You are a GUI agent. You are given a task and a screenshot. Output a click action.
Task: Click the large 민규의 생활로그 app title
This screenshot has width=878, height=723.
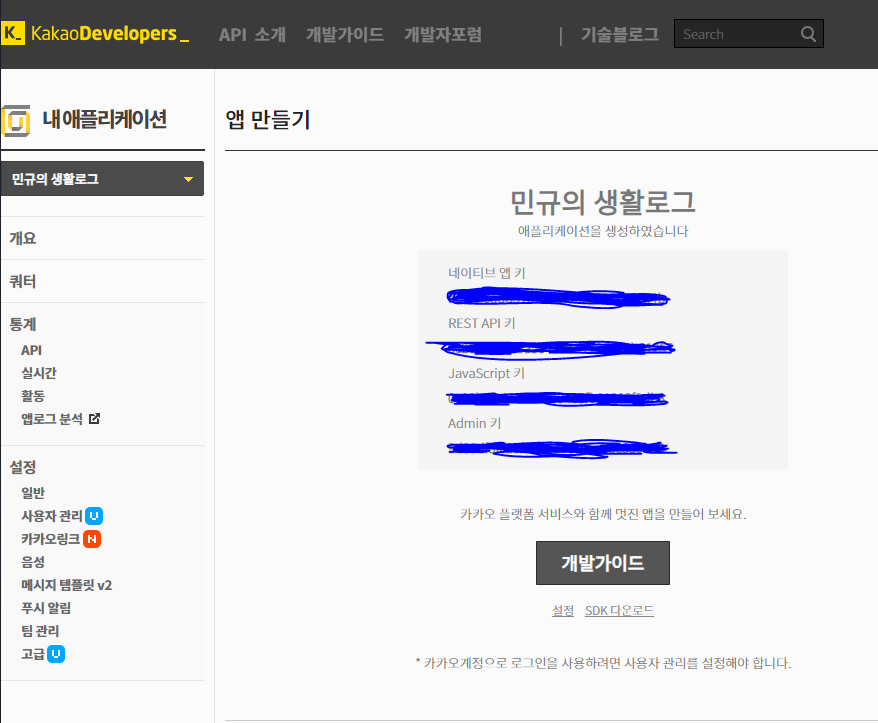pos(603,202)
